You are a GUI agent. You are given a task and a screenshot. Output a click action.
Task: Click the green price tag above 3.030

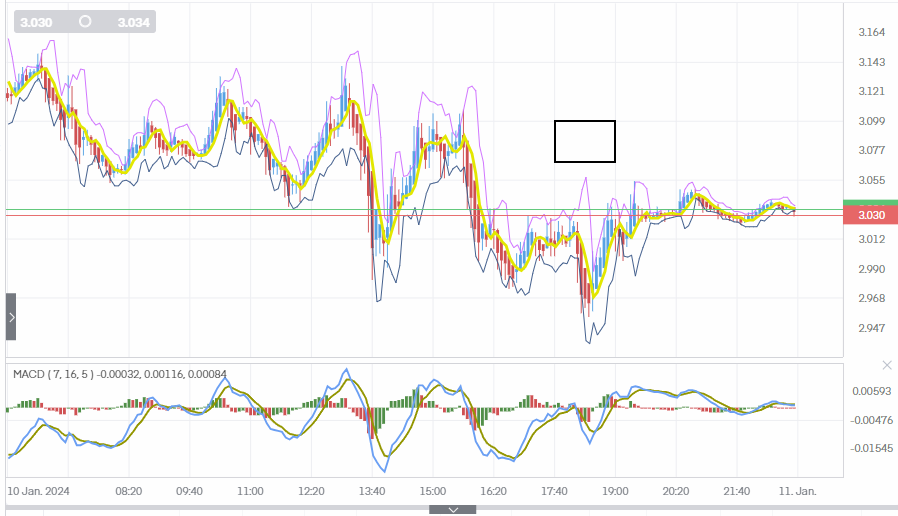coord(870,203)
